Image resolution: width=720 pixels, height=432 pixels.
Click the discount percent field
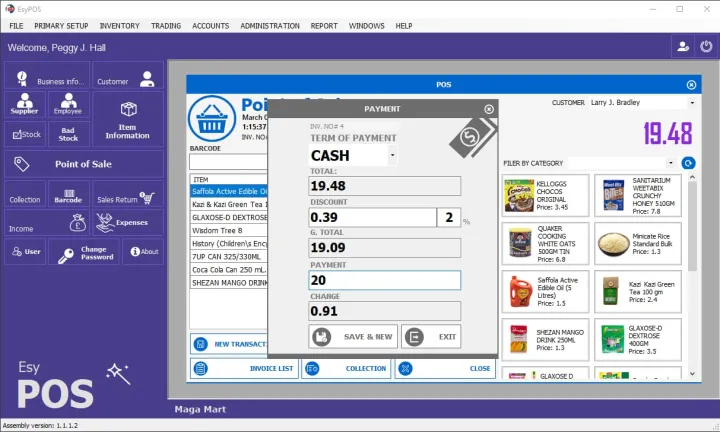pos(449,217)
